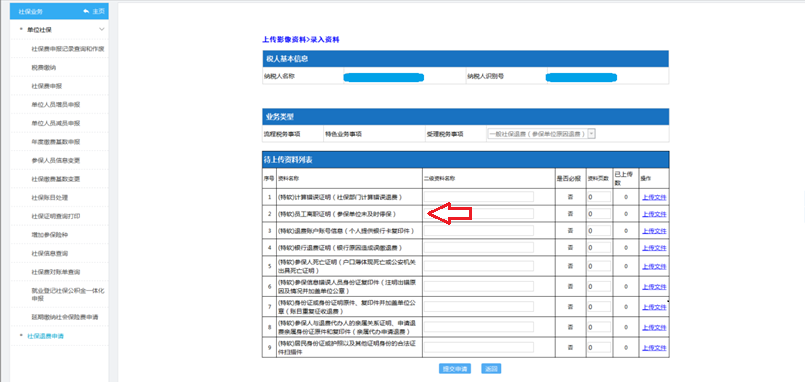This screenshot has height=382, width=805.
Task: Open 年度缴费基数申报 menu item
Action: tap(55, 142)
